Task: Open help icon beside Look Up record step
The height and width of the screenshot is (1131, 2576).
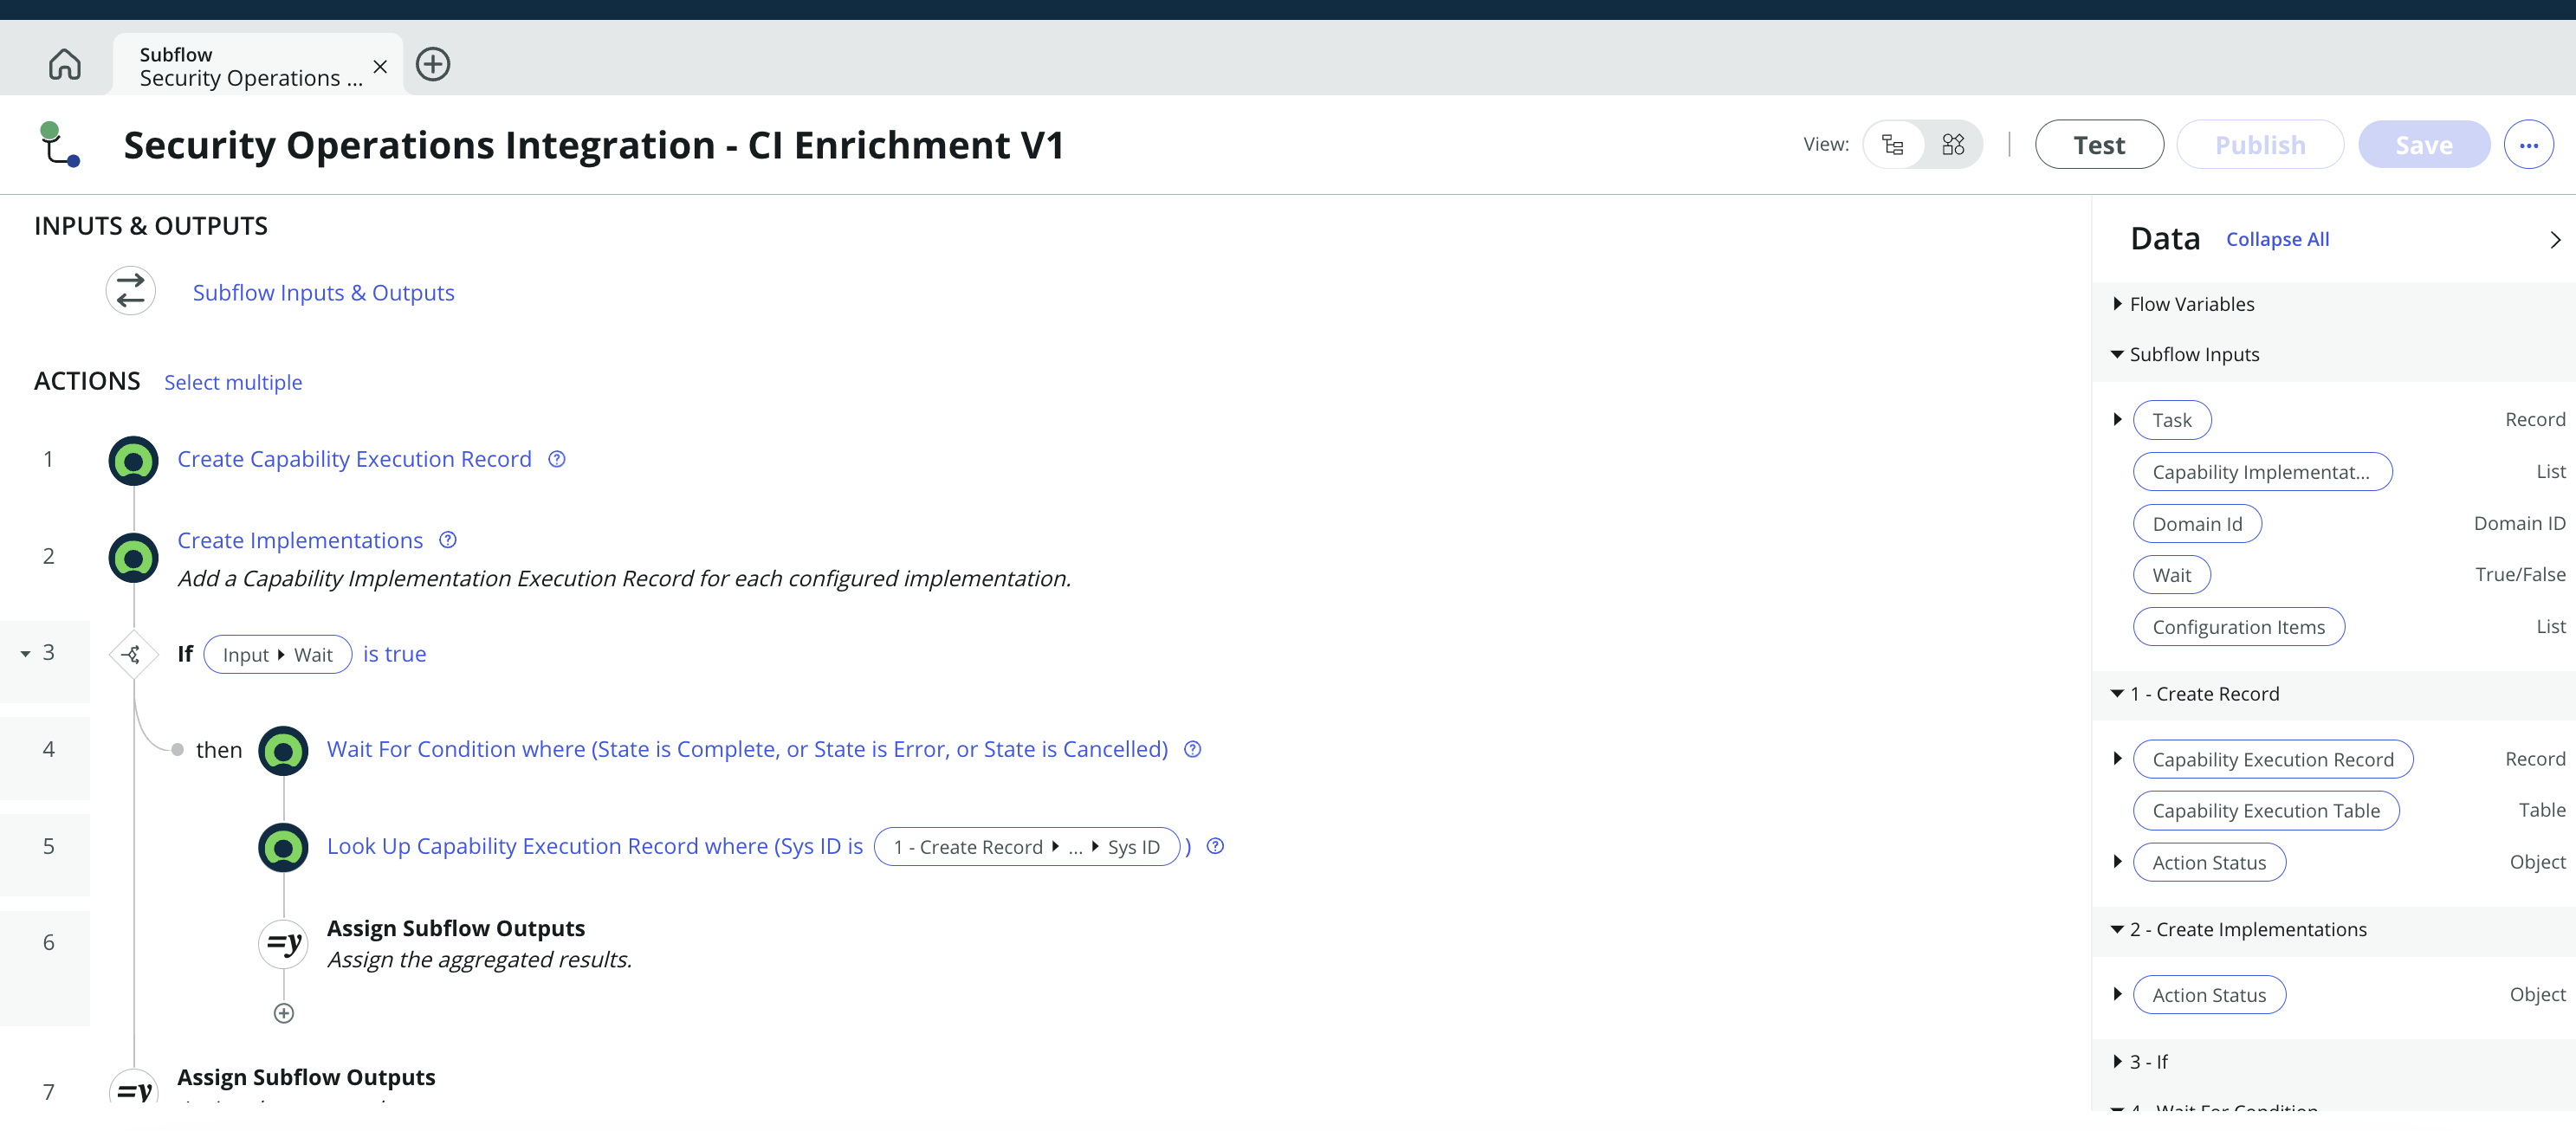Action: 1215,846
